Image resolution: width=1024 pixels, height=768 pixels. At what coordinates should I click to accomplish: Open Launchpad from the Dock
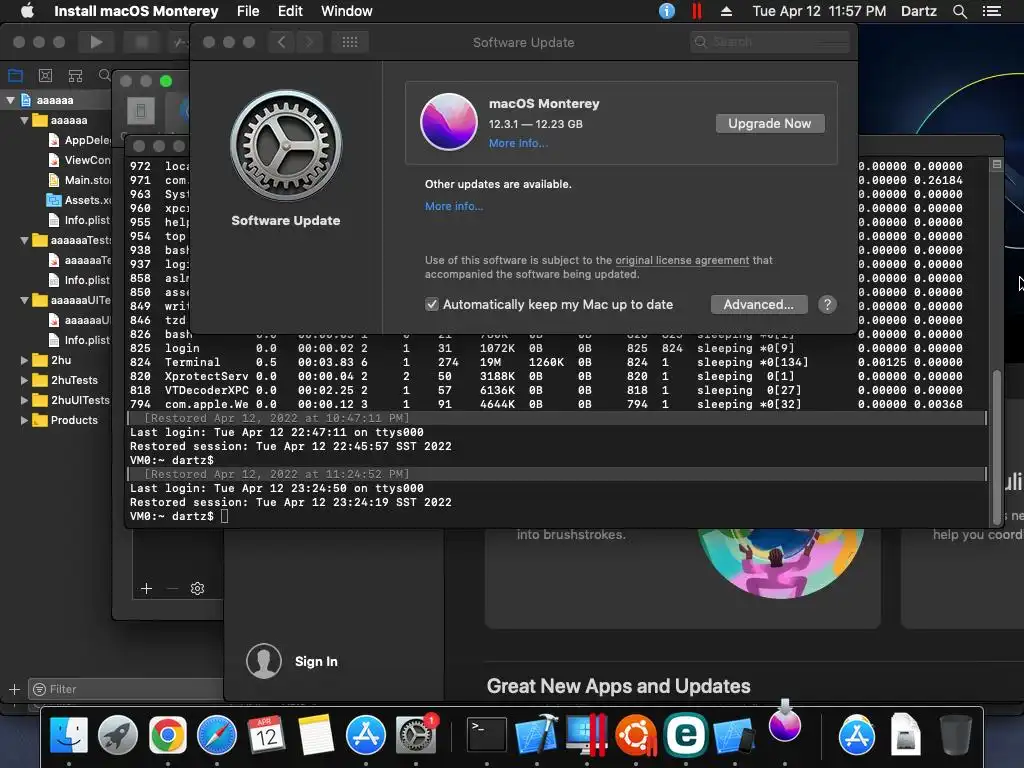click(x=118, y=735)
